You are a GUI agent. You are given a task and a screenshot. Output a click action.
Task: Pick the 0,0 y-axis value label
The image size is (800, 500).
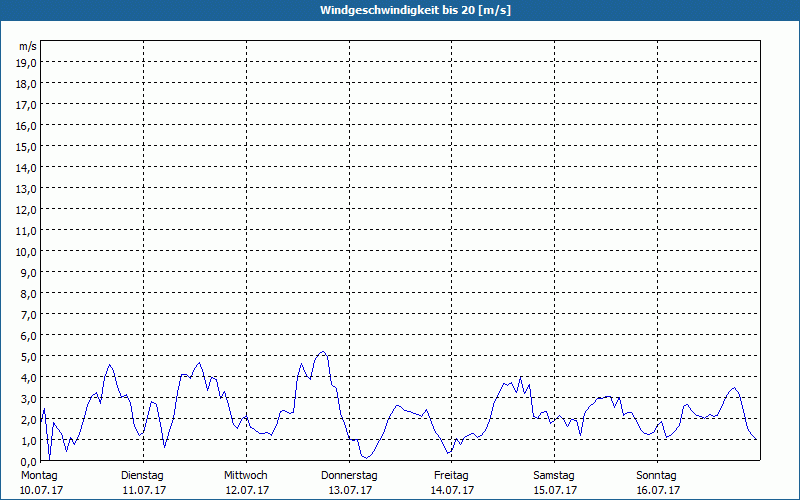[27, 461]
